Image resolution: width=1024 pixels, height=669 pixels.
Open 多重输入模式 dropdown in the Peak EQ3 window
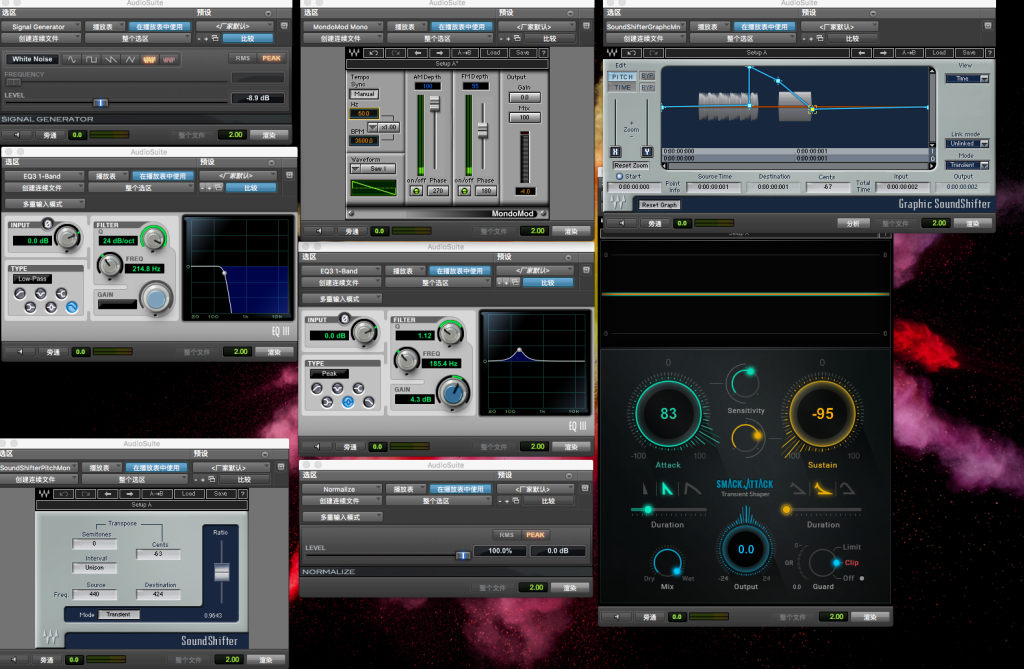coord(342,299)
